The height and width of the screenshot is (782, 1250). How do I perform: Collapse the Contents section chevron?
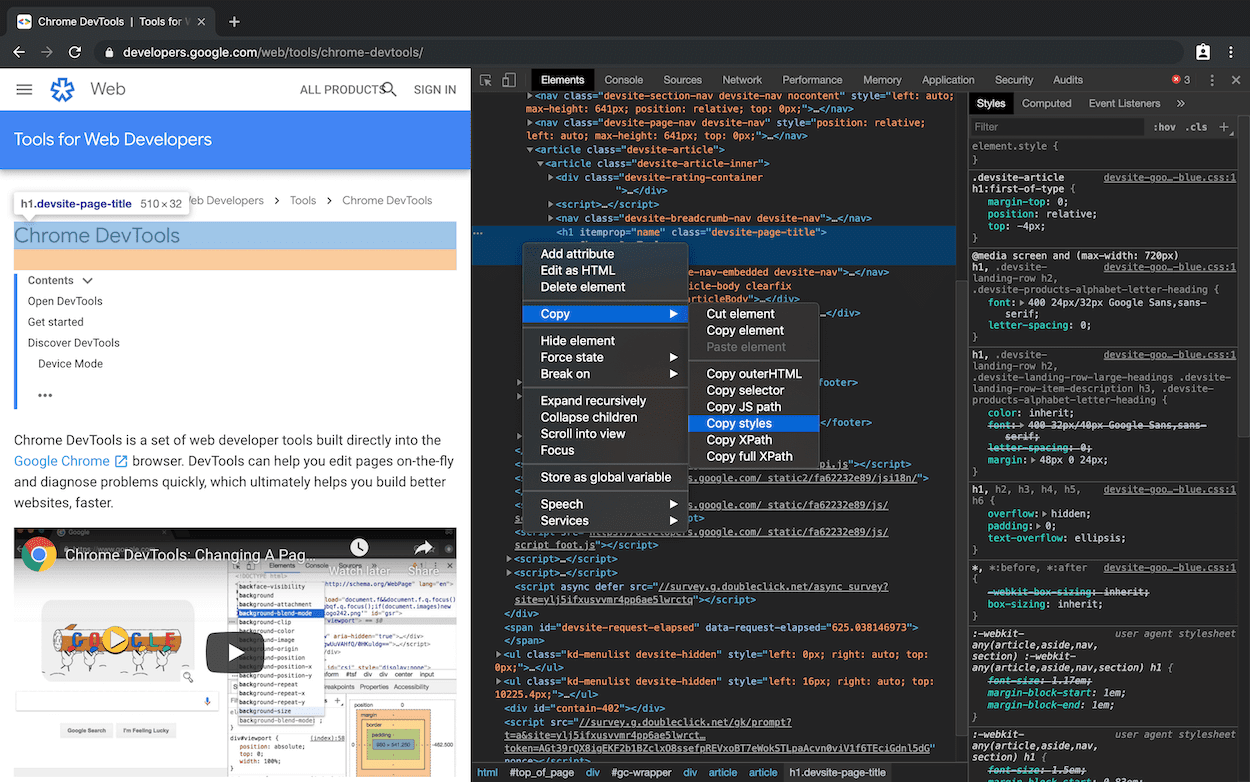(88, 280)
